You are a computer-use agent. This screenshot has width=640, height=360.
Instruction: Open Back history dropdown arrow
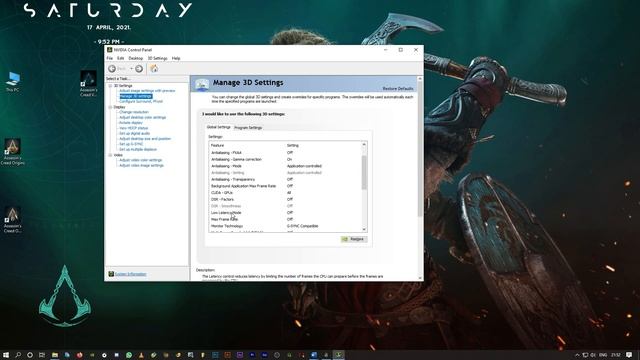coord(131,69)
